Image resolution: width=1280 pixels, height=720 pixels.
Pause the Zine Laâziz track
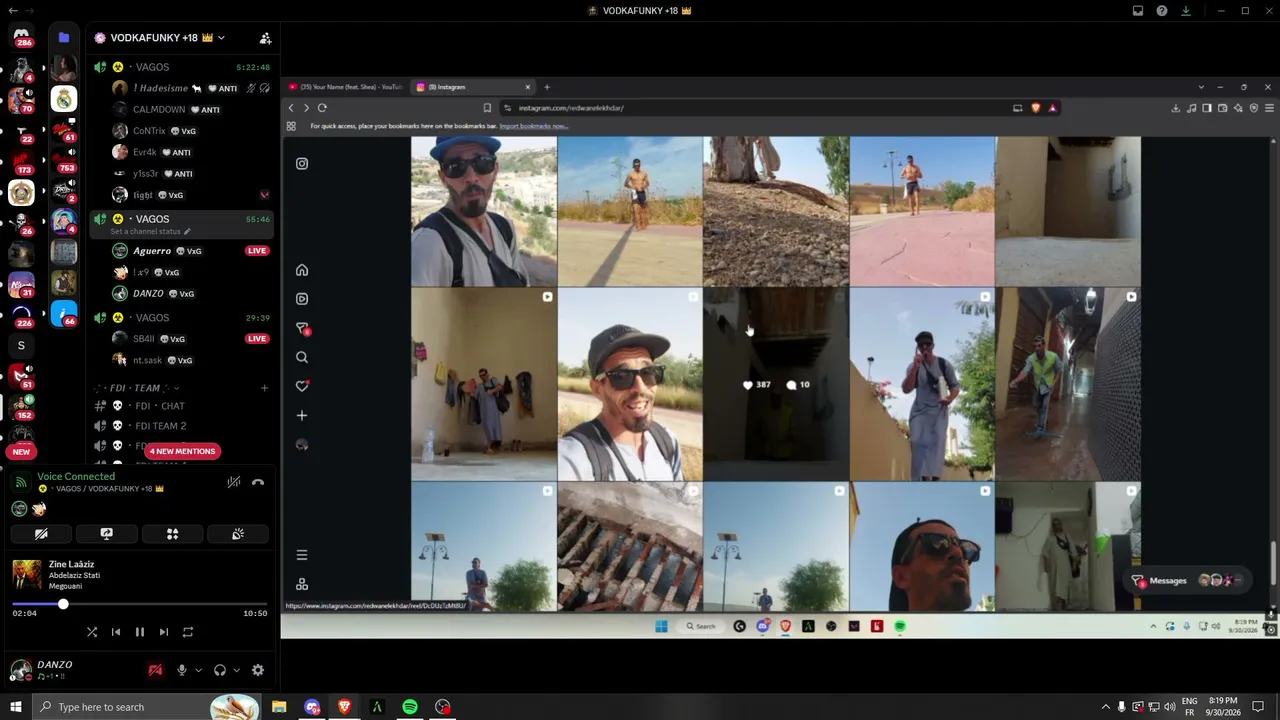pos(140,632)
